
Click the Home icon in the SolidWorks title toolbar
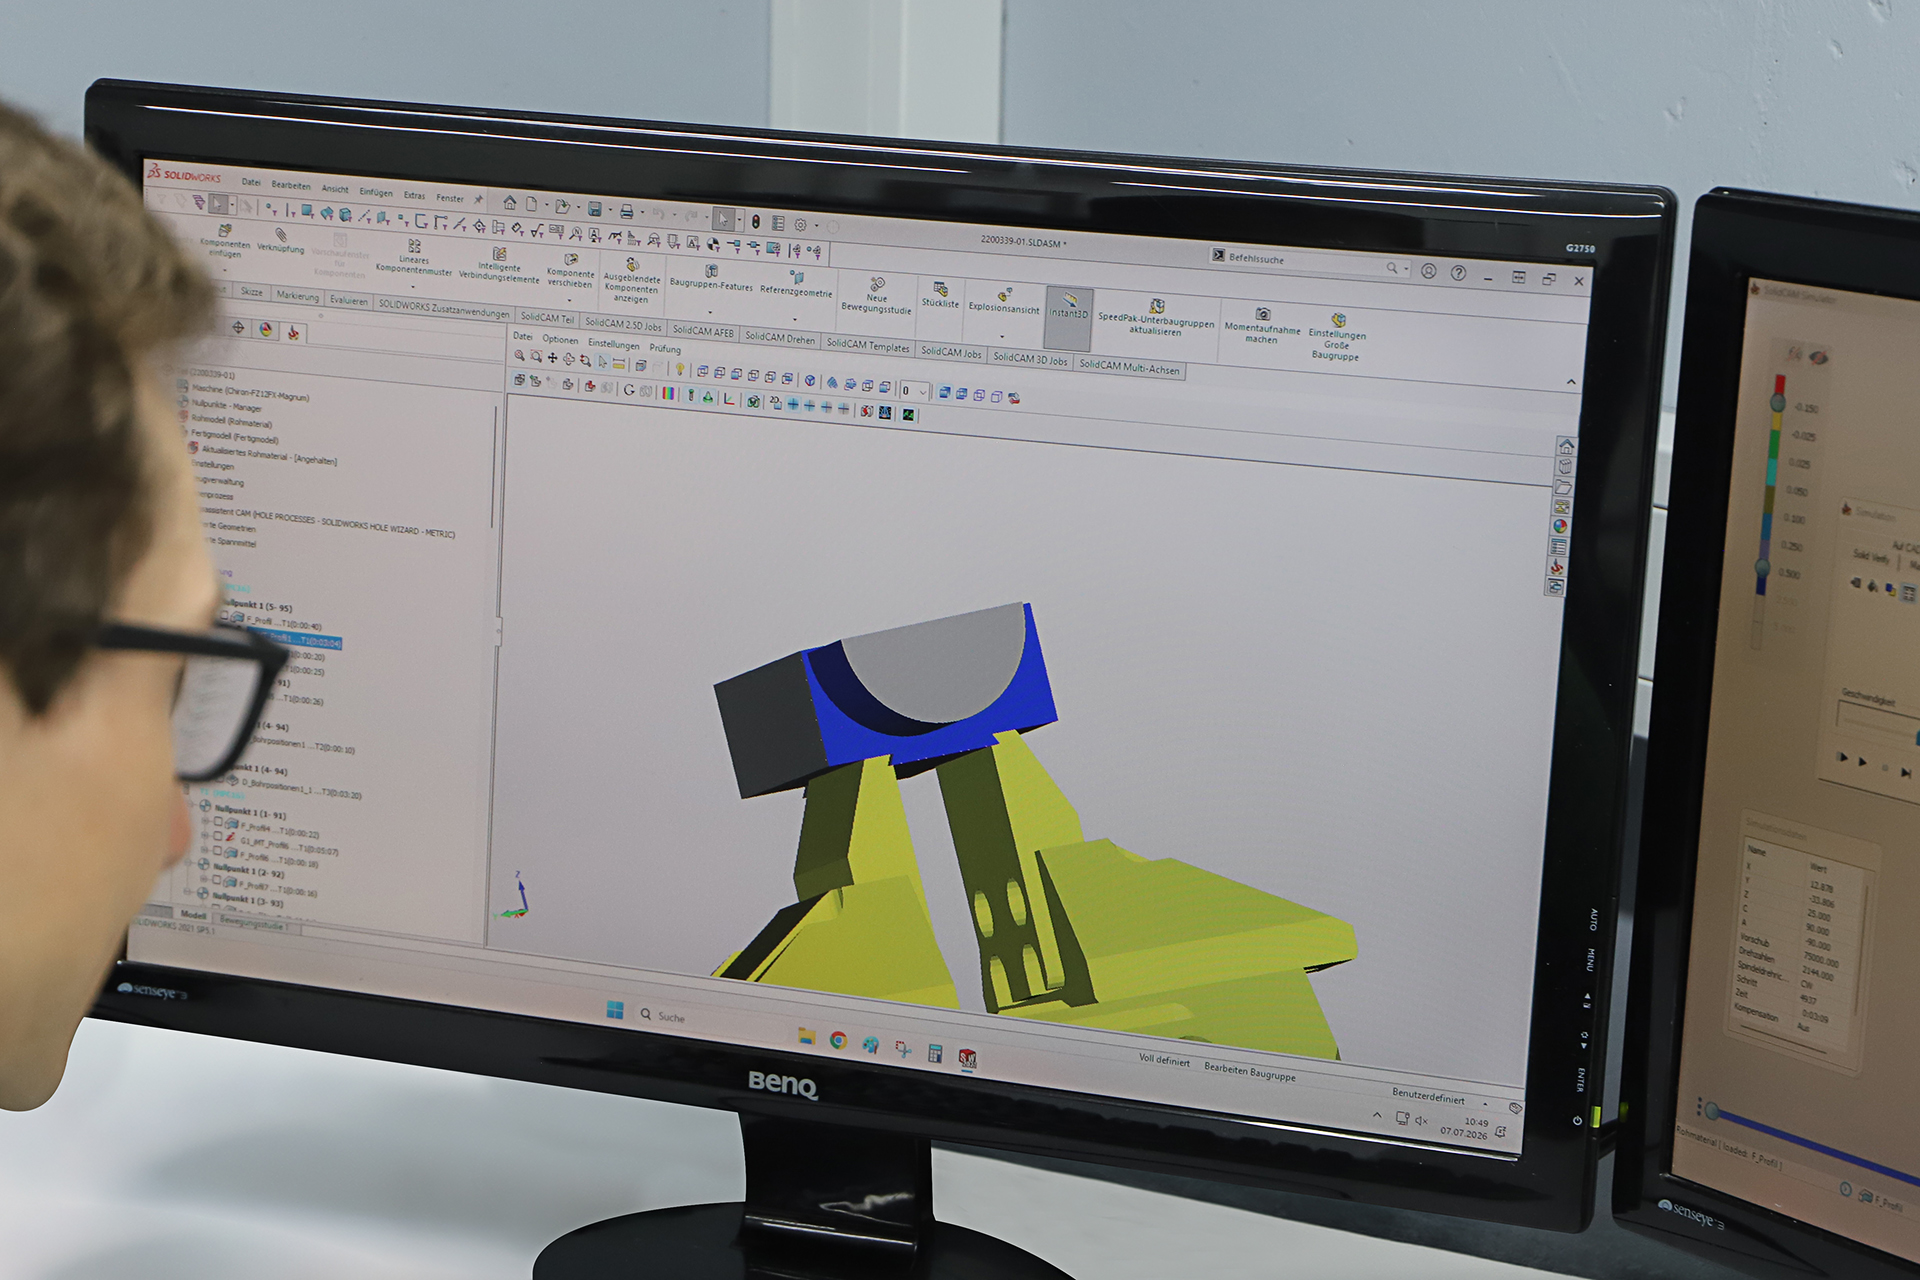[x=510, y=203]
